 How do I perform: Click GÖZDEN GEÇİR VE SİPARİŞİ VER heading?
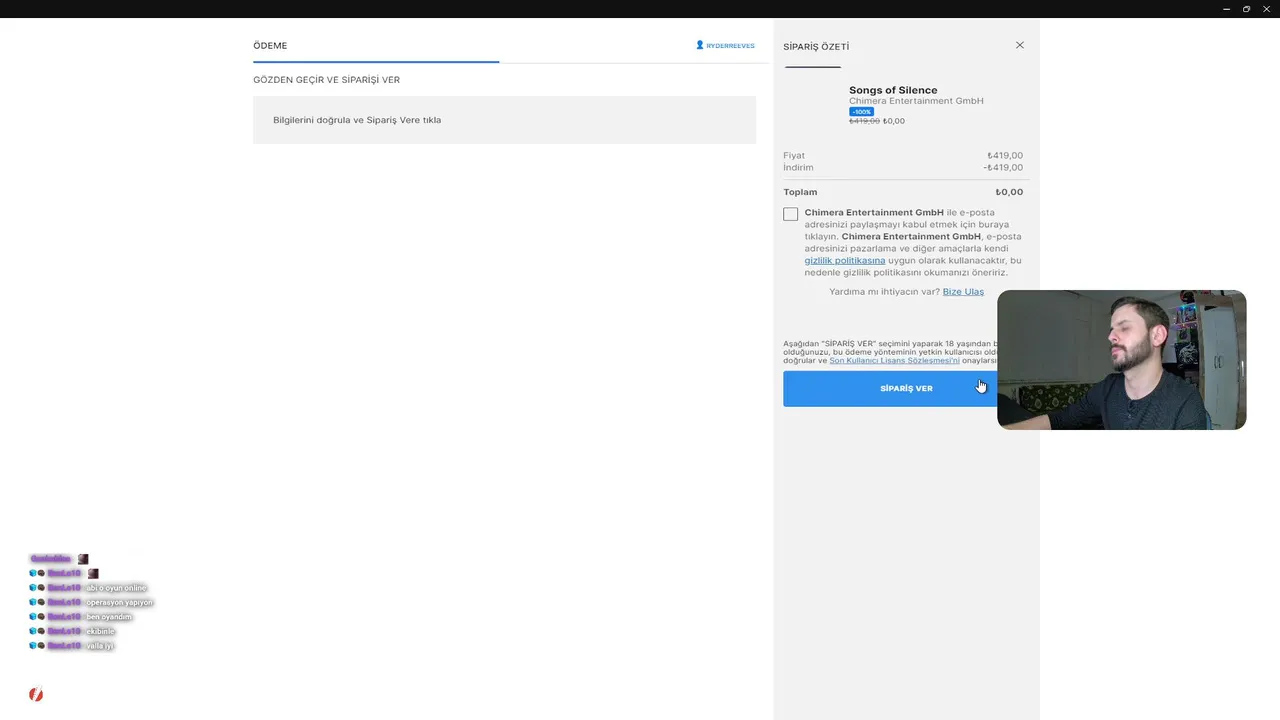pos(326,80)
